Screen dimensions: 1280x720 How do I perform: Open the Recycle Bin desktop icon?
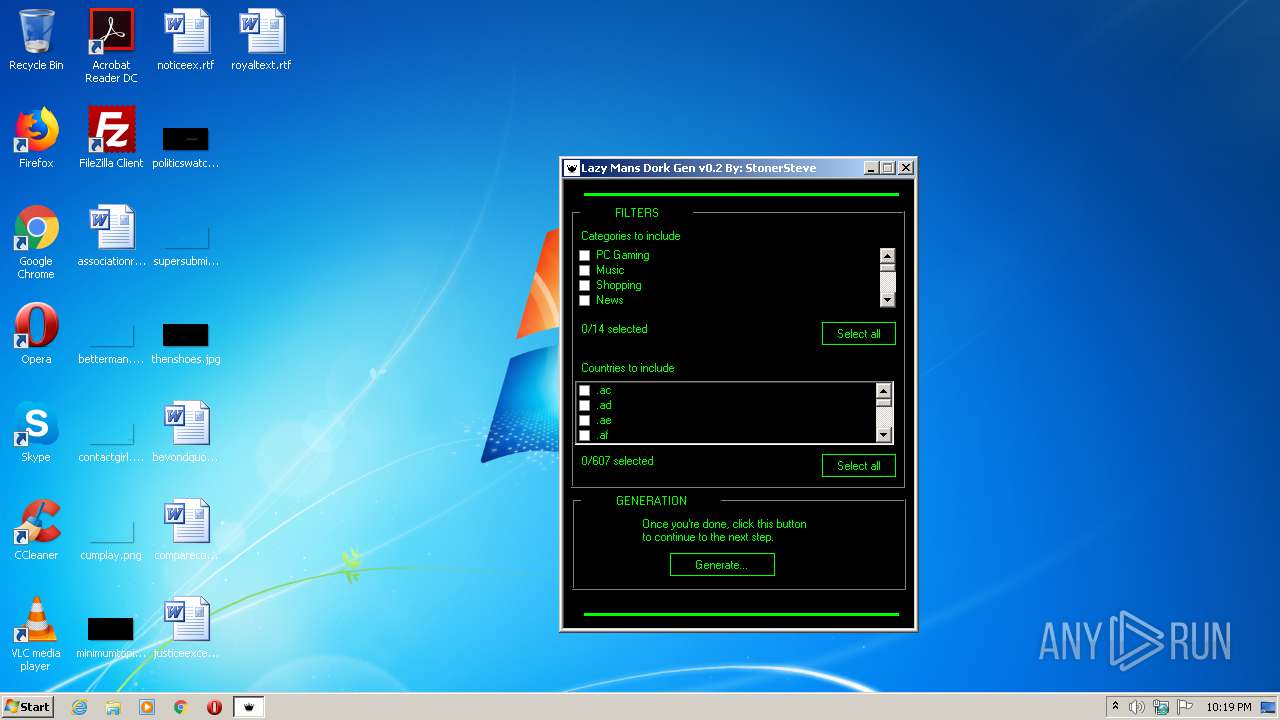pos(36,40)
